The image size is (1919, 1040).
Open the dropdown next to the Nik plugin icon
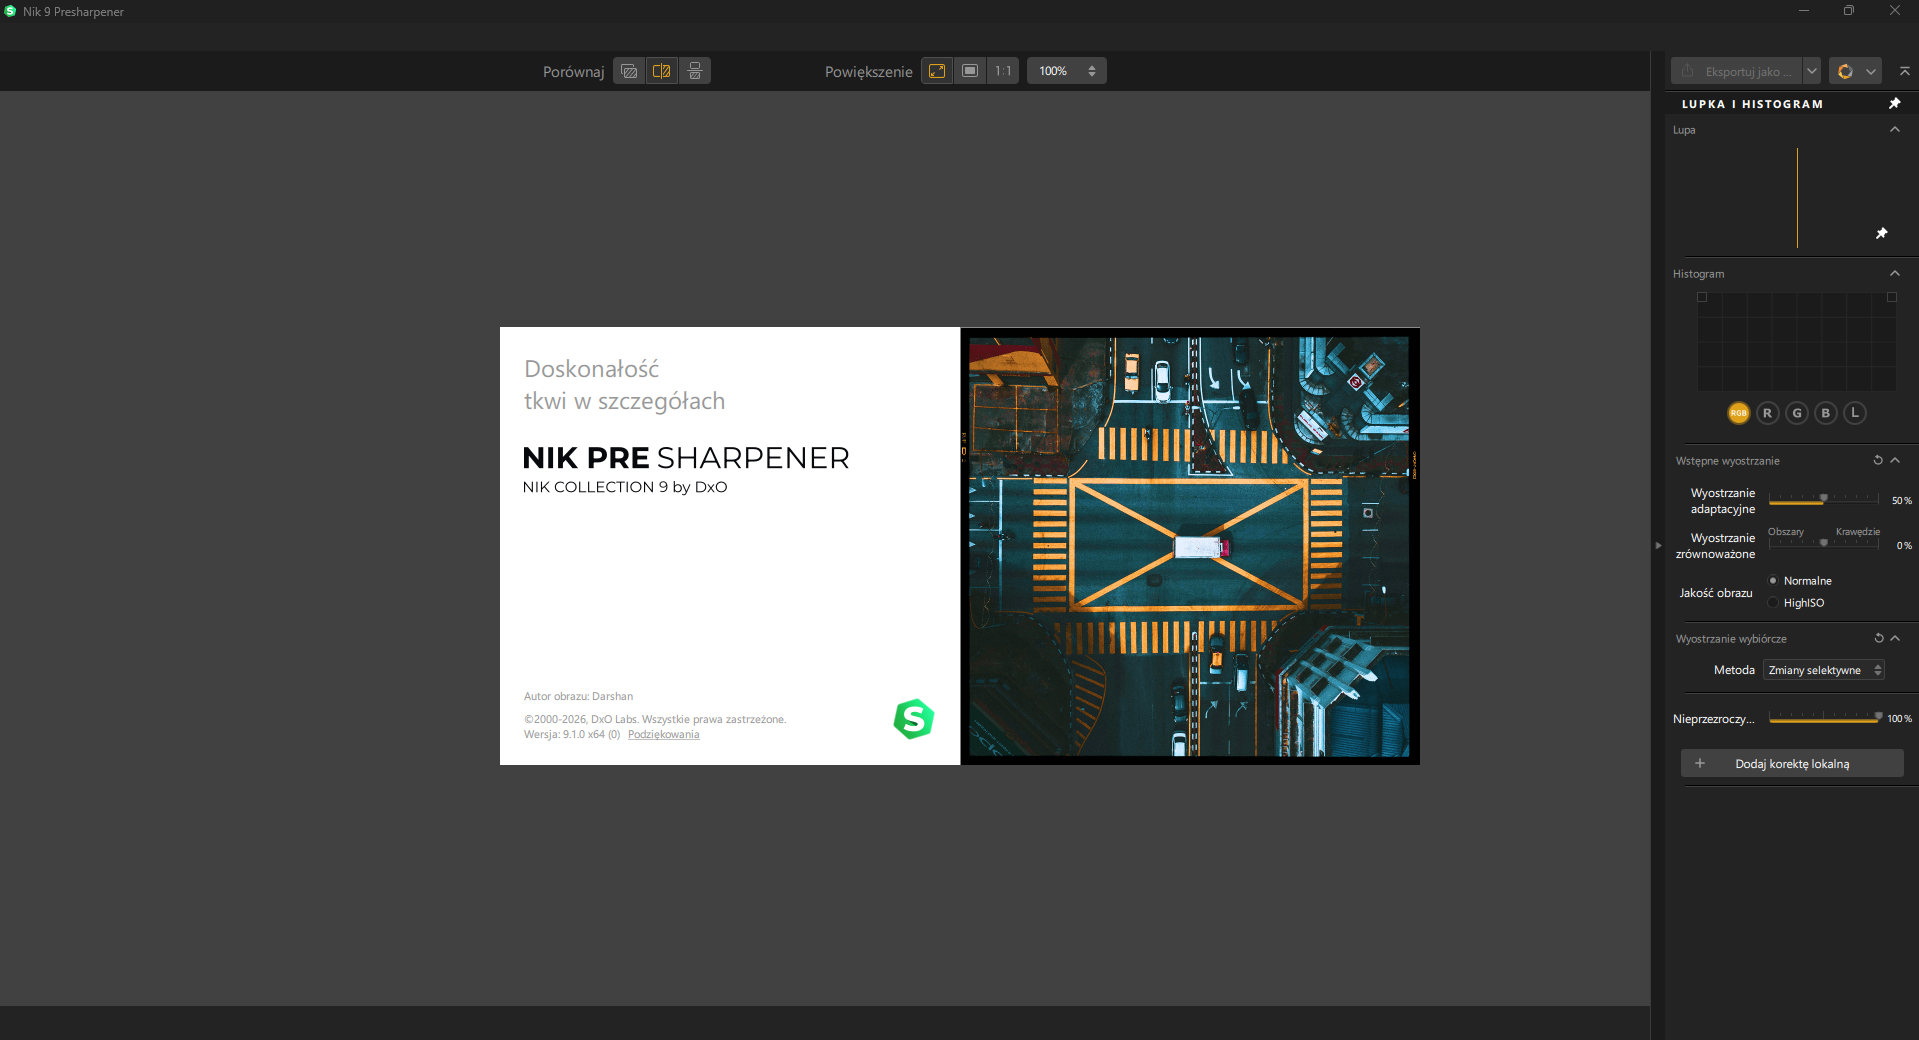[1871, 71]
